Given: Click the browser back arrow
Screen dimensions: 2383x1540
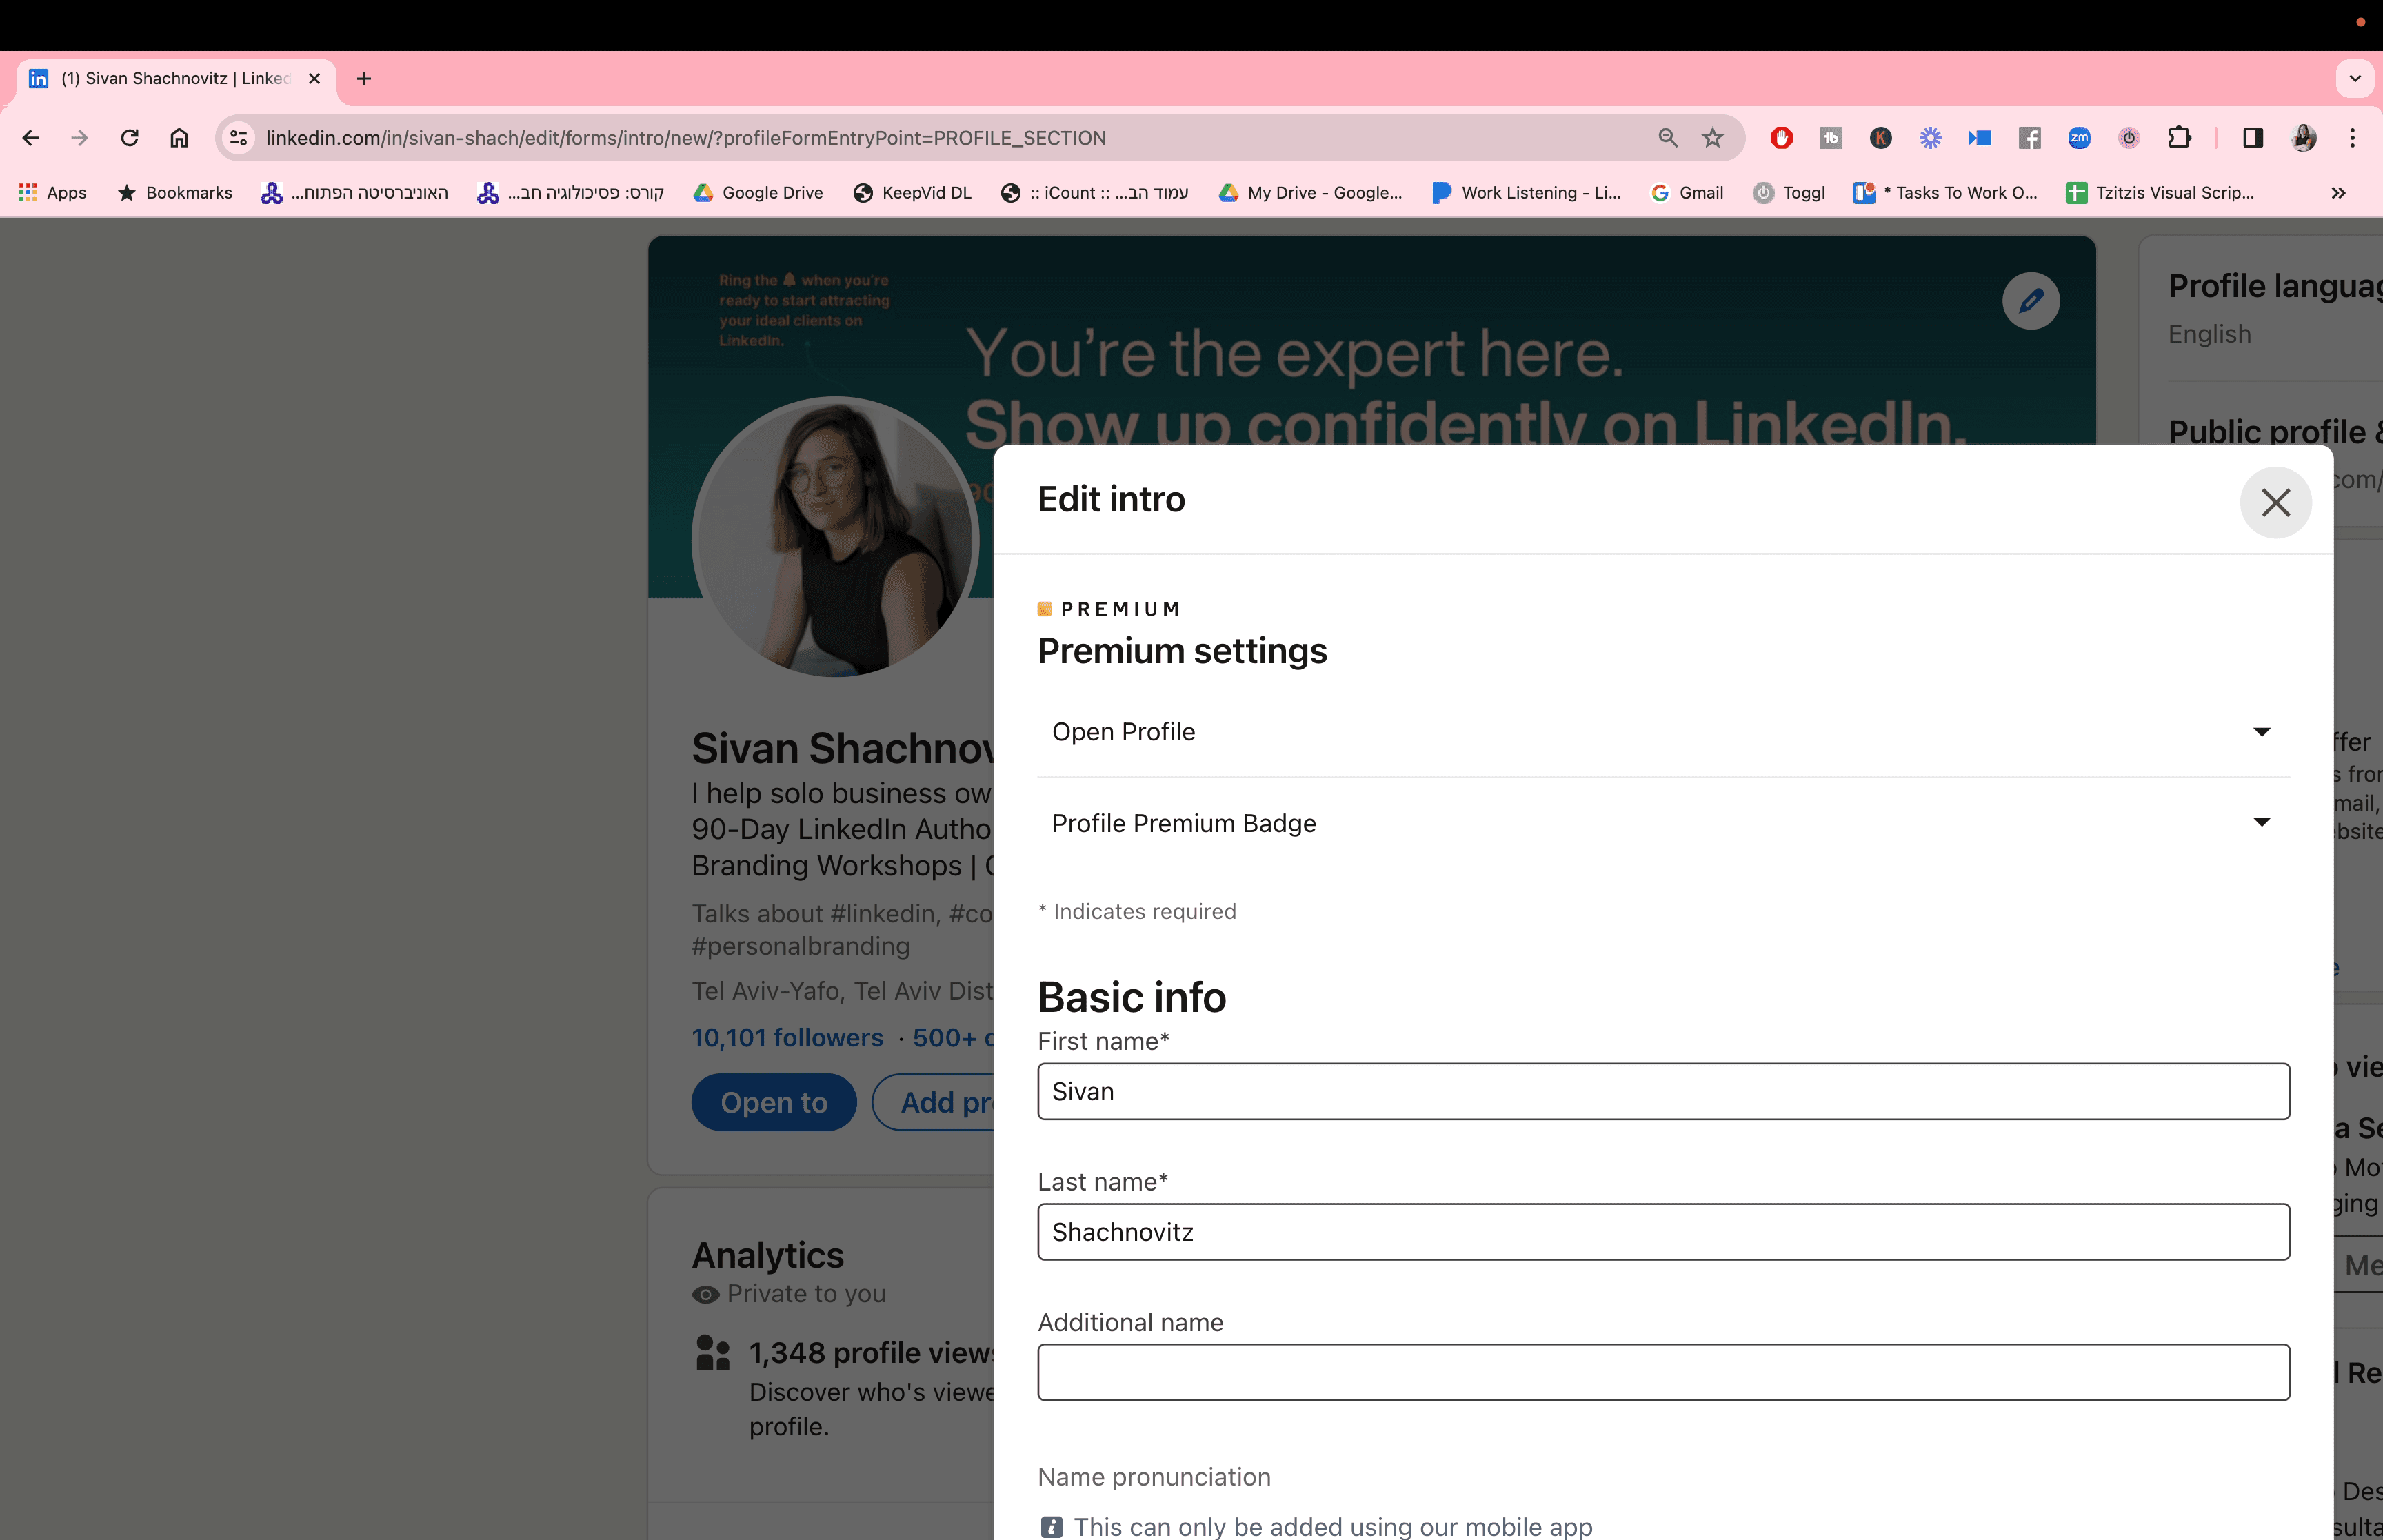Looking at the screenshot, I should coord(31,138).
